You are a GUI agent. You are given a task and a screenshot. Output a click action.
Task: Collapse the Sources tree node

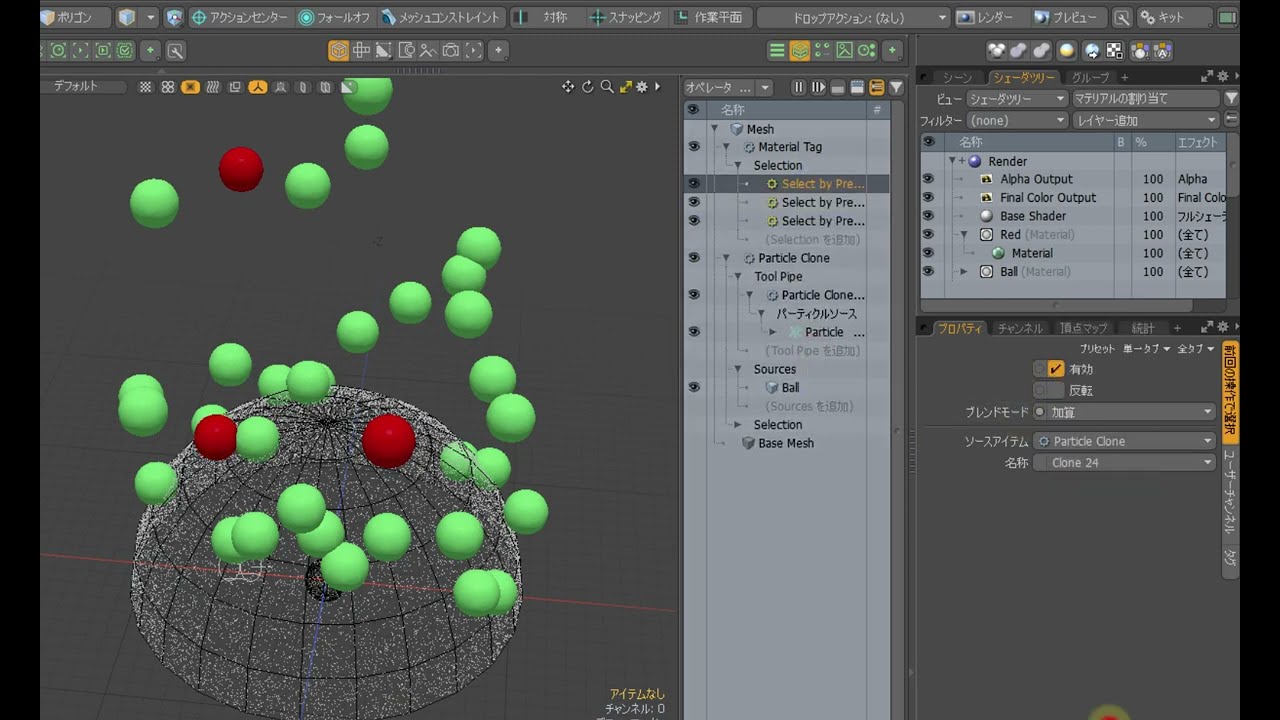pyautogui.click(x=738, y=370)
